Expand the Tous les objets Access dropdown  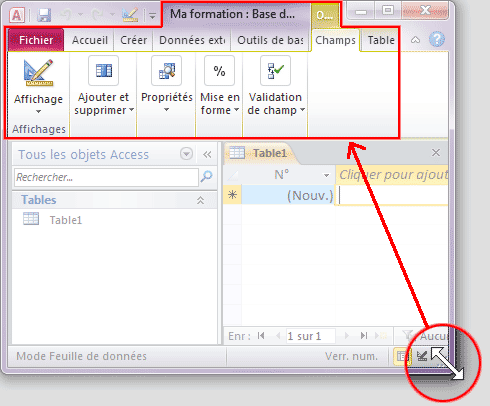186,154
